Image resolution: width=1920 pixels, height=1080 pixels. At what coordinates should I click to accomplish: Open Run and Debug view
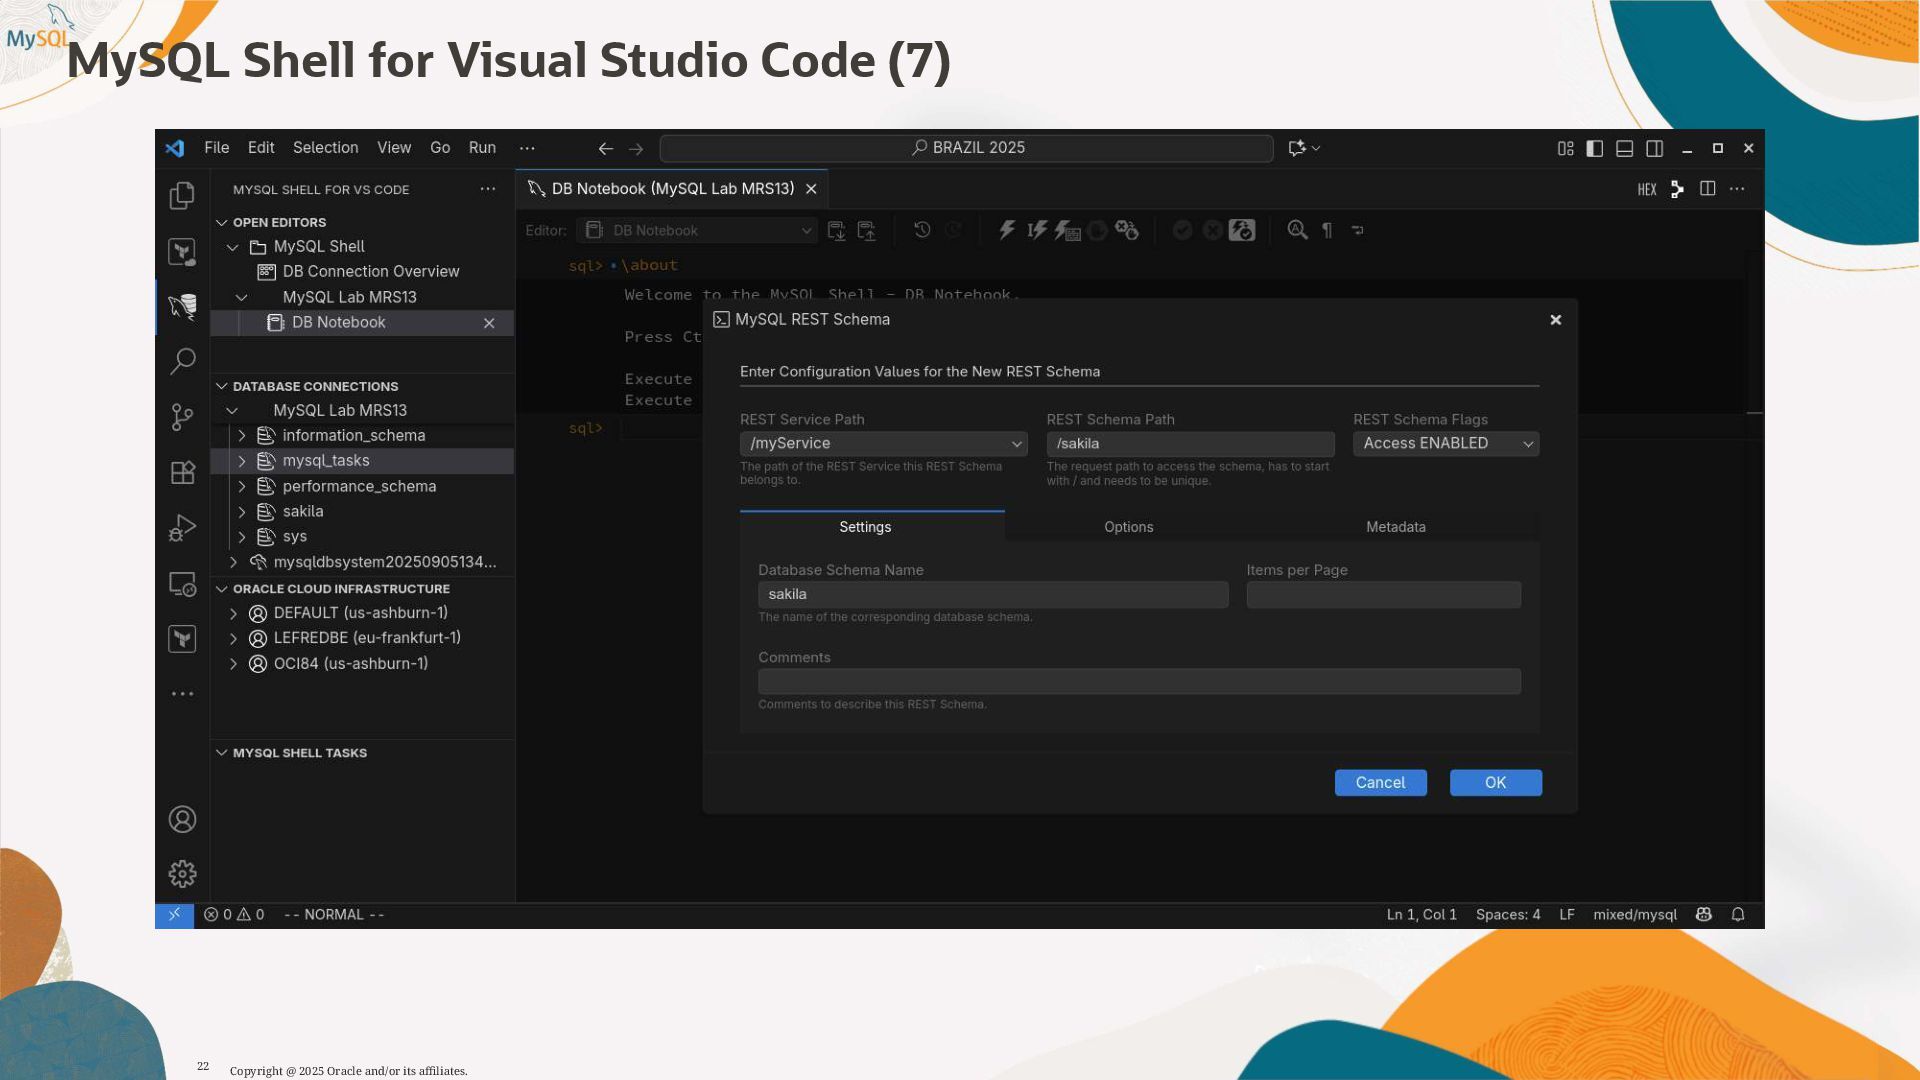point(182,527)
